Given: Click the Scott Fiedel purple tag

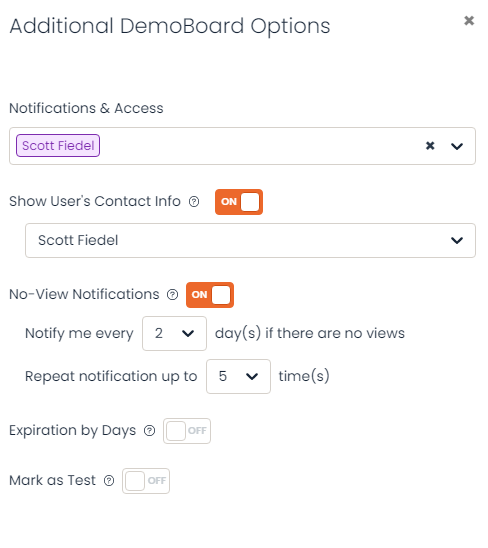Looking at the screenshot, I should coord(58,145).
